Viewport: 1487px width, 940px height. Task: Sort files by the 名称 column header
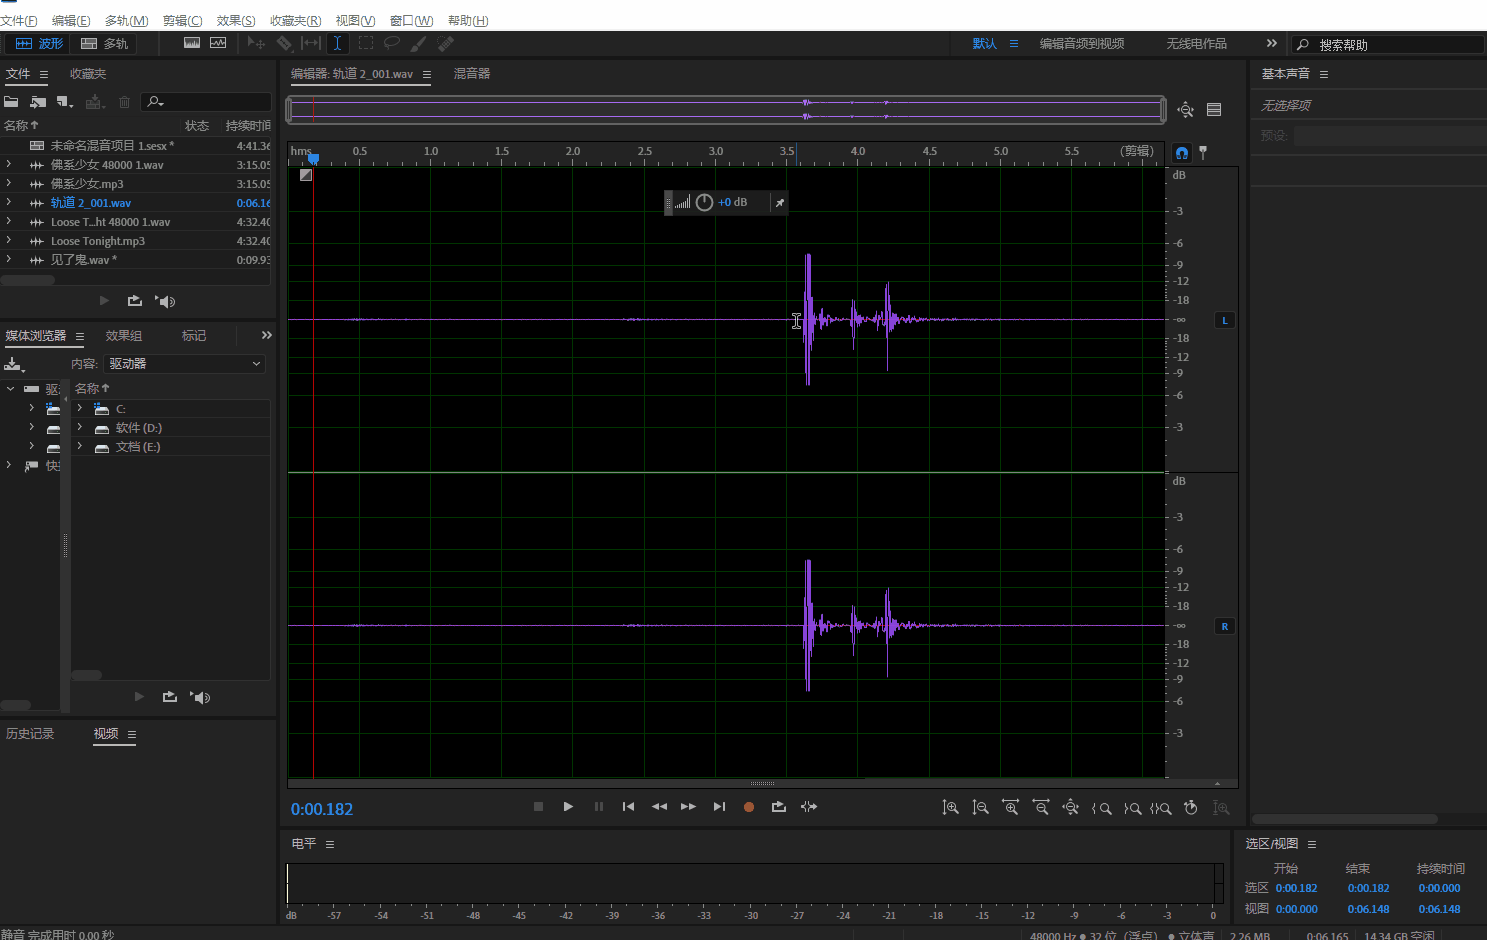point(22,126)
